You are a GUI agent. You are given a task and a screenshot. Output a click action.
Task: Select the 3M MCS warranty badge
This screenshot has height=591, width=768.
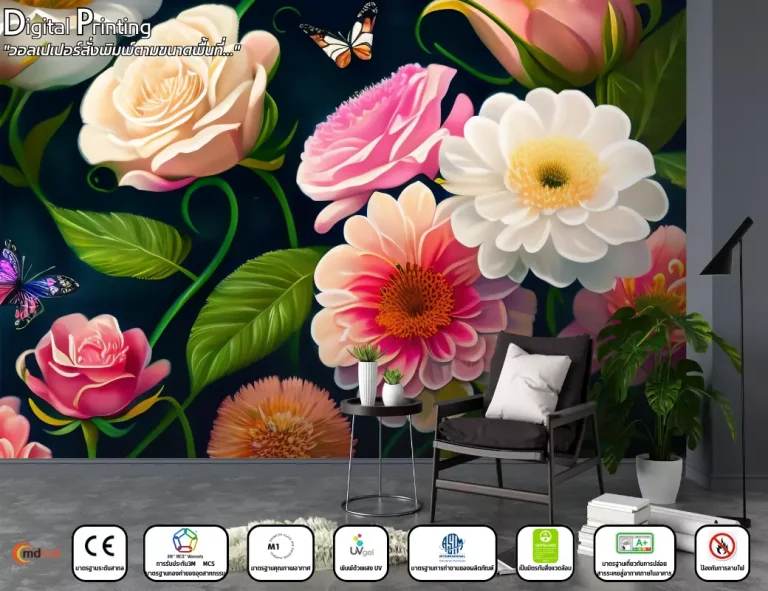[x=185, y=552]
